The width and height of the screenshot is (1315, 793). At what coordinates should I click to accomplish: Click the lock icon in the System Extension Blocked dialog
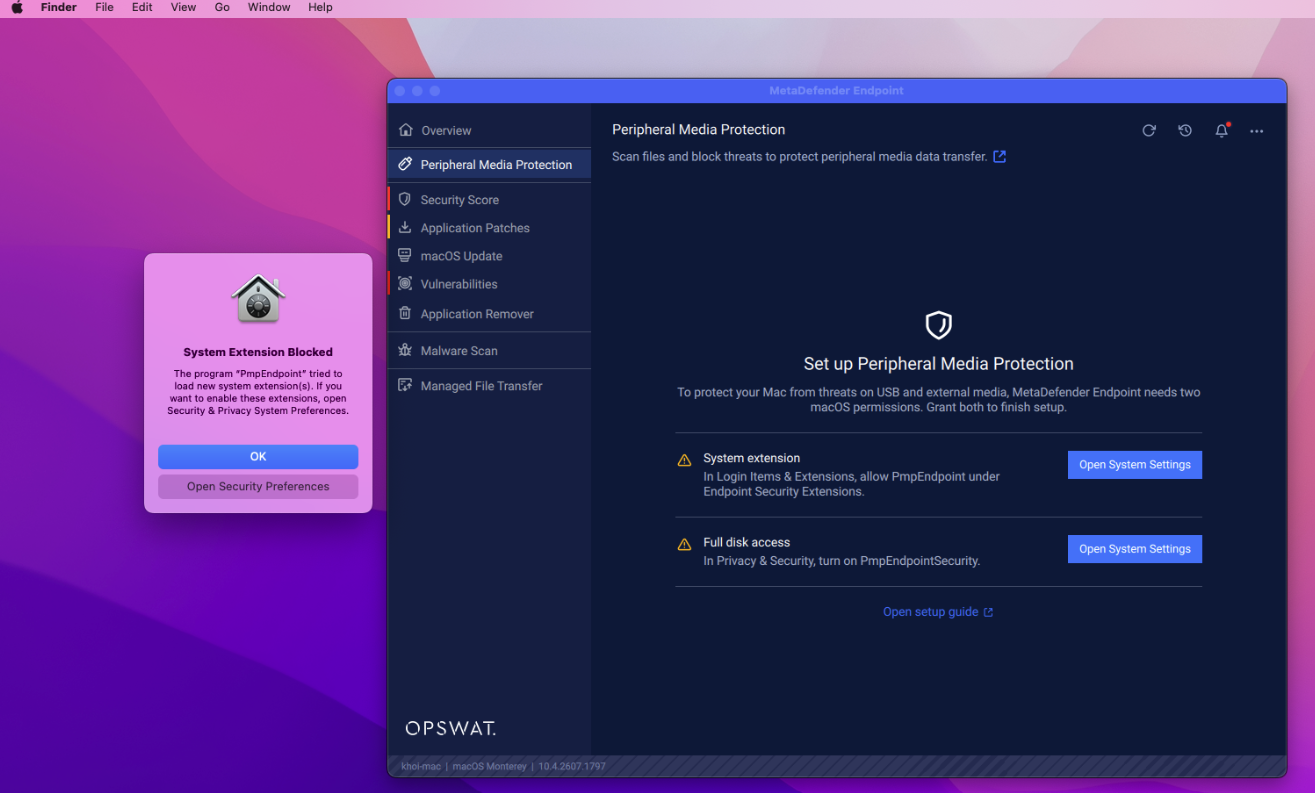[258, 298]
